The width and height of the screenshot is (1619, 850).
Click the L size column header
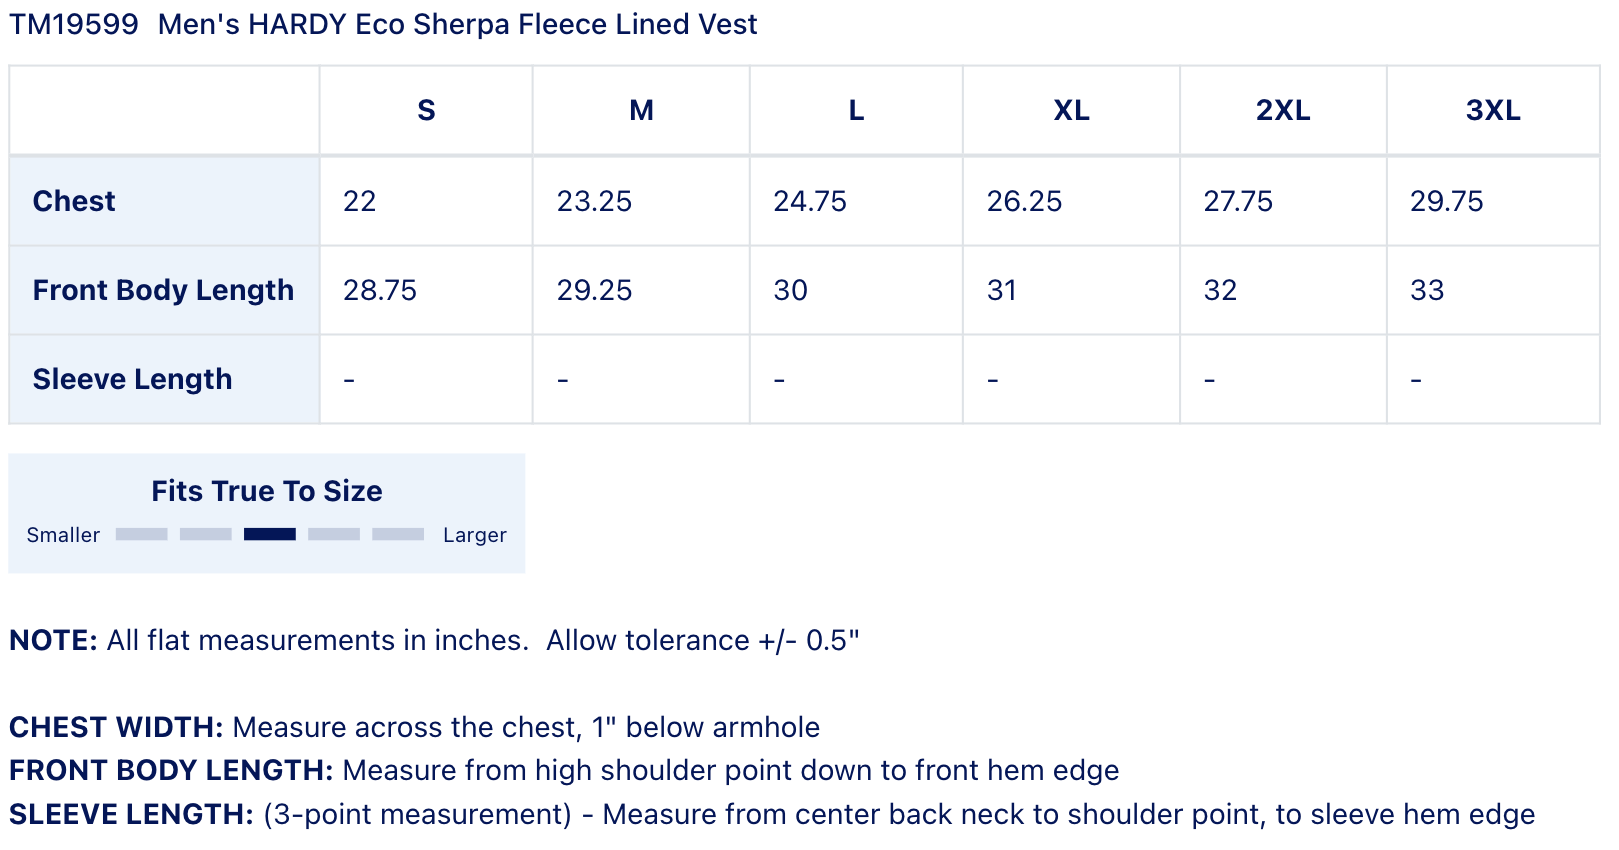pyautogui.click(x=856, y=110)
